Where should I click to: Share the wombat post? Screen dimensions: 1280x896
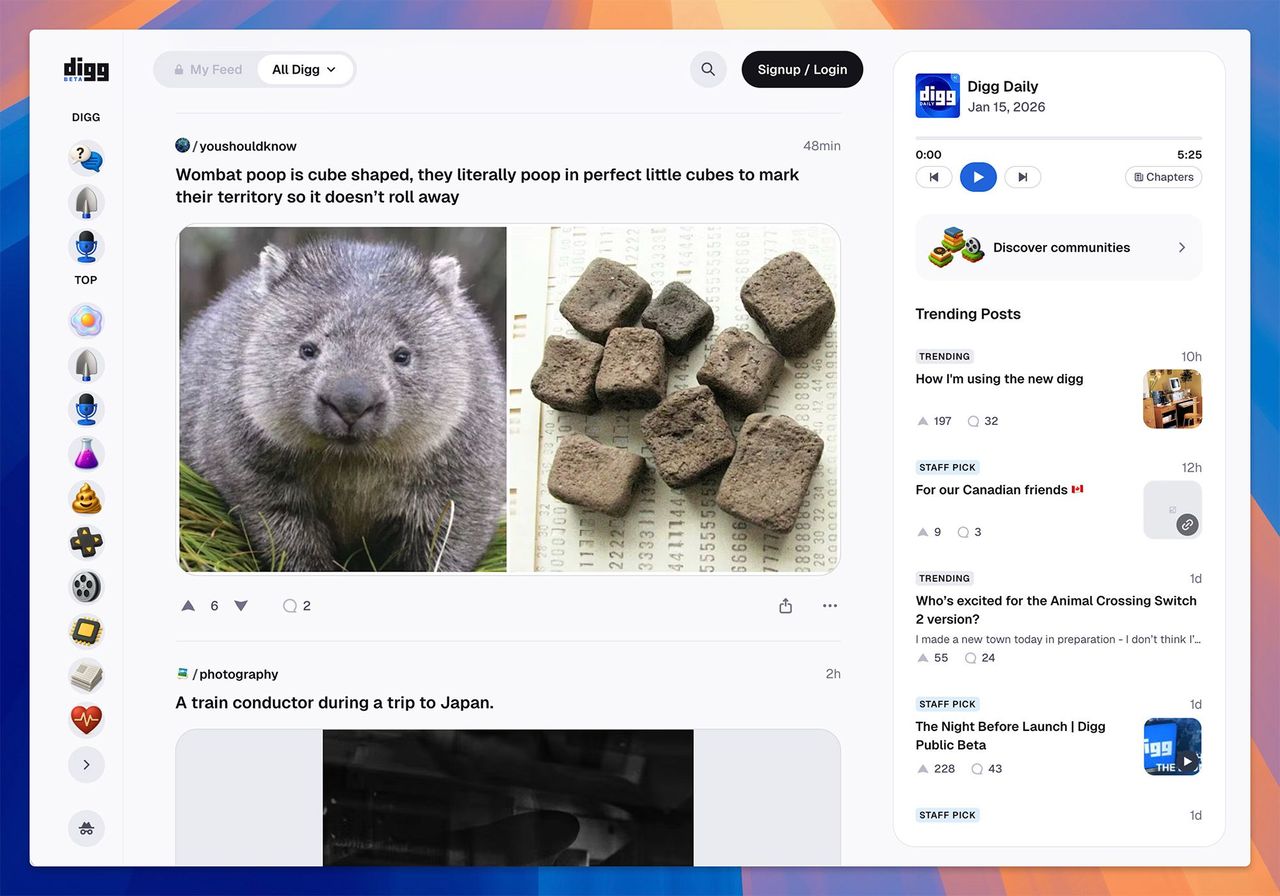click(785, 606)
